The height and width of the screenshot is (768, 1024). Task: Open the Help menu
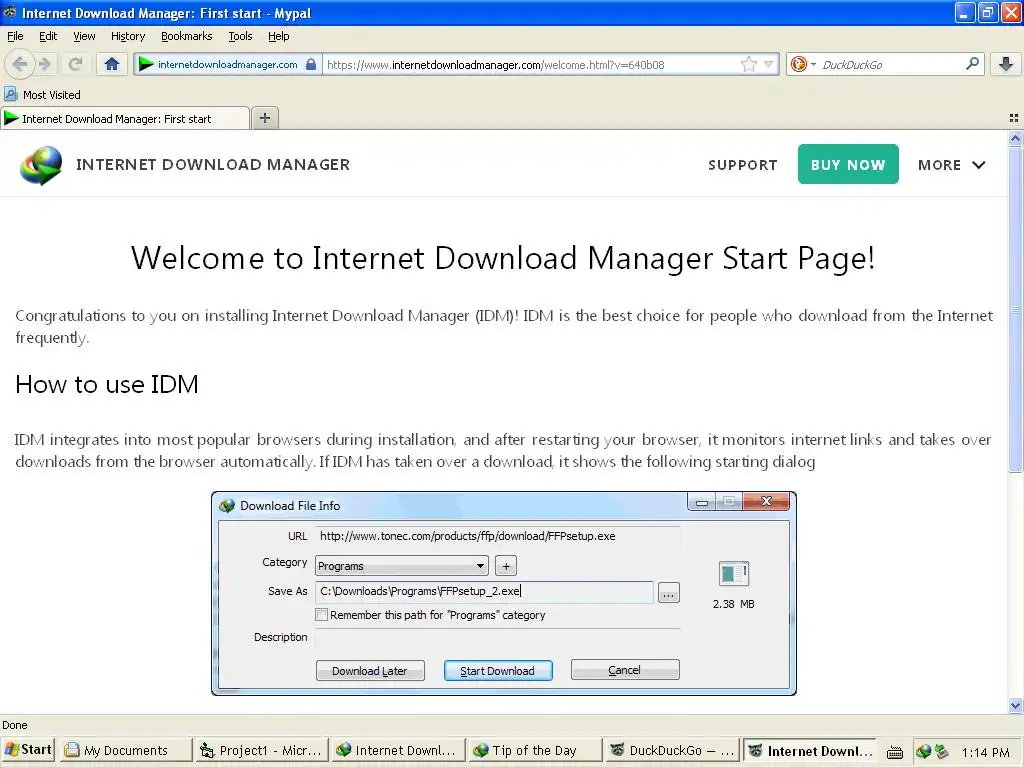[x=279, y=36]
